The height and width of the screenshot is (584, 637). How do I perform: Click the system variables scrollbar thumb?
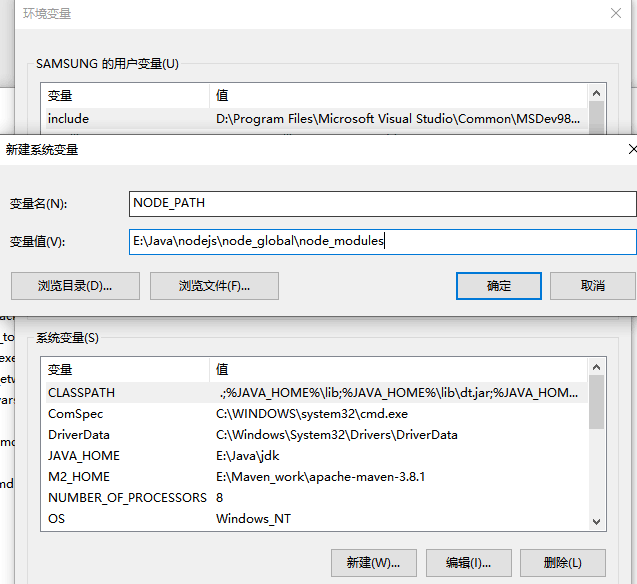pyautogui.click(x=596, y=402)
